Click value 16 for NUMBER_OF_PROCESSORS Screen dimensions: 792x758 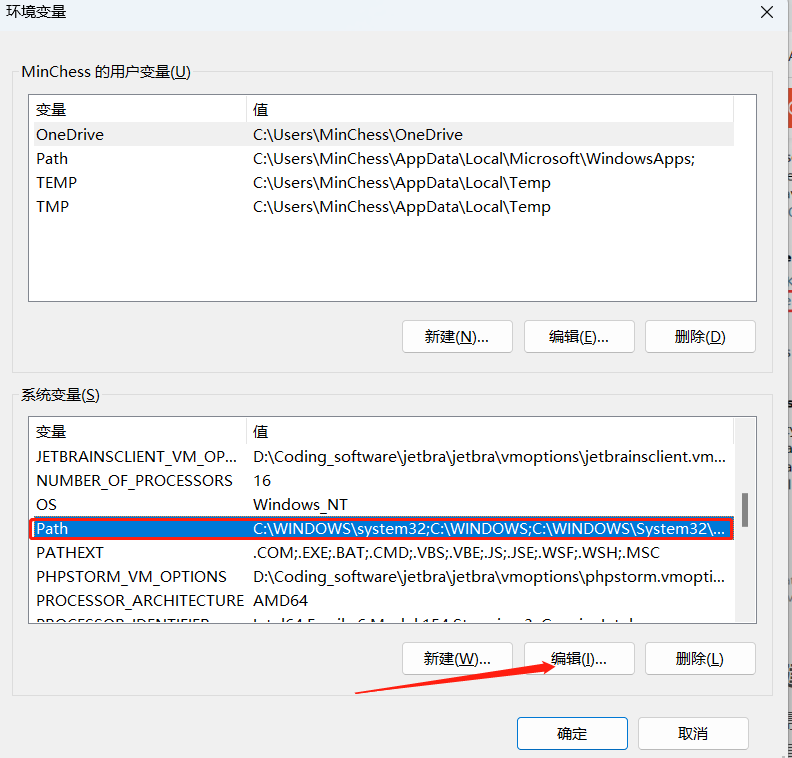pyautogui.click(x=262, y=480)
